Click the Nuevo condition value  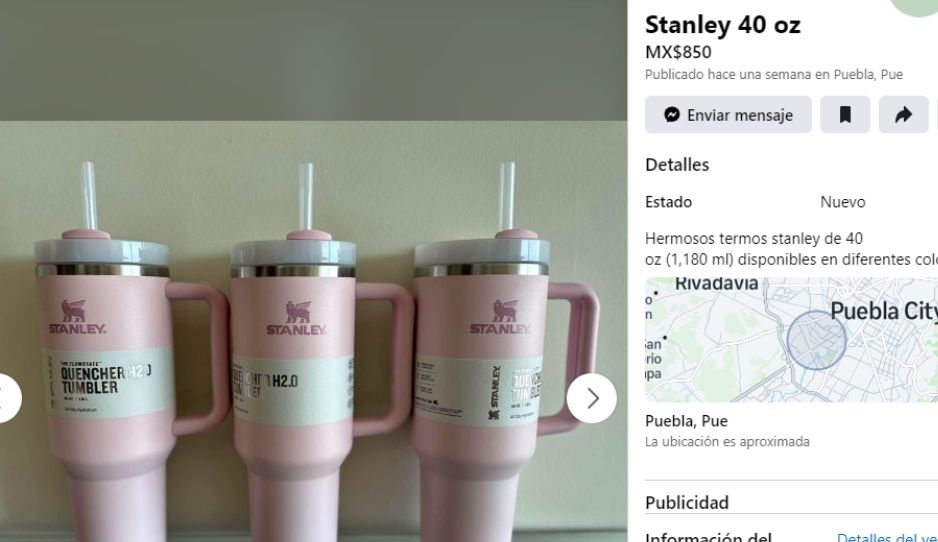click(x=842, y=202)
